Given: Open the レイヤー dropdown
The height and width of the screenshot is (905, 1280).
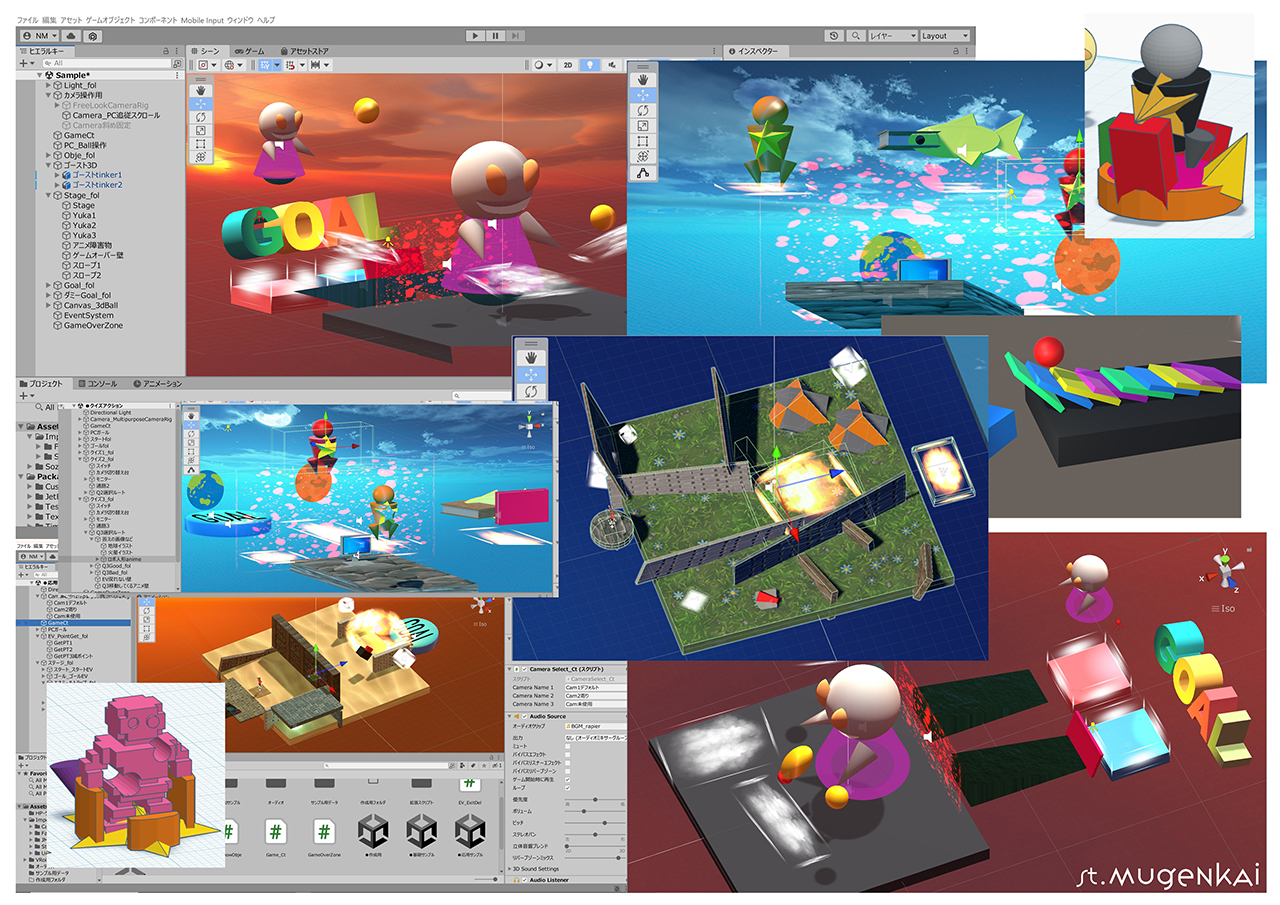Looking at the screenshot, I should point(892,36).
